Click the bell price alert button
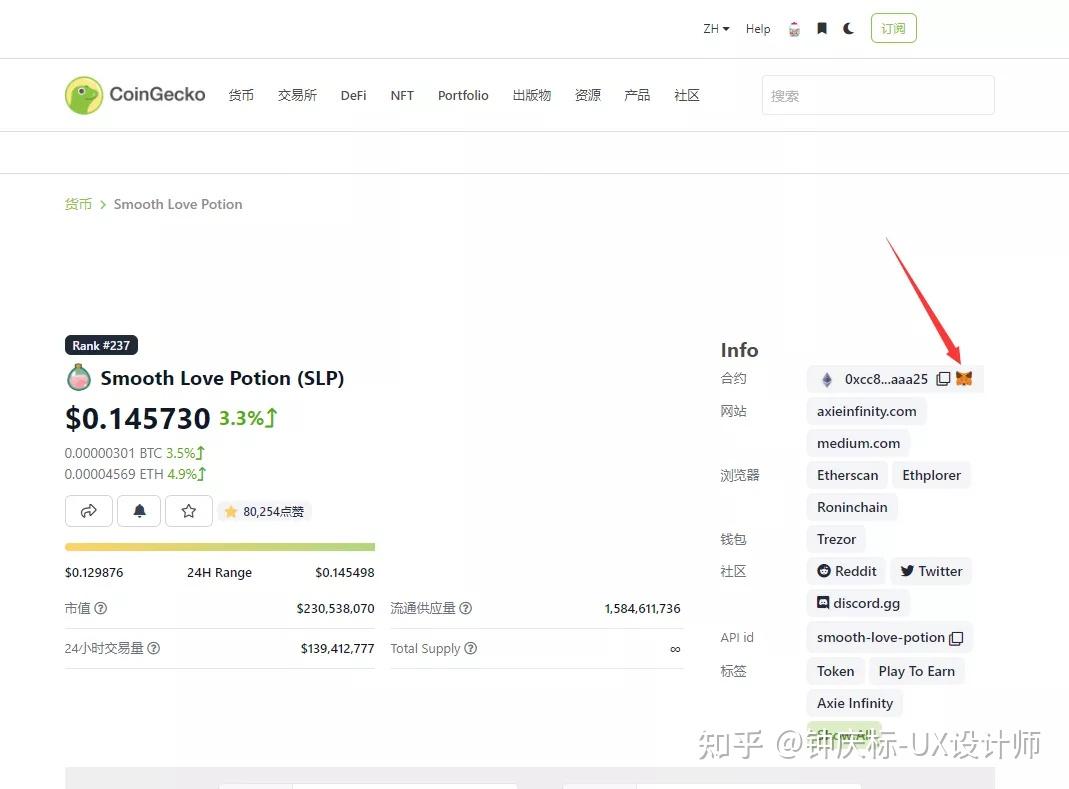 point(139,511)
